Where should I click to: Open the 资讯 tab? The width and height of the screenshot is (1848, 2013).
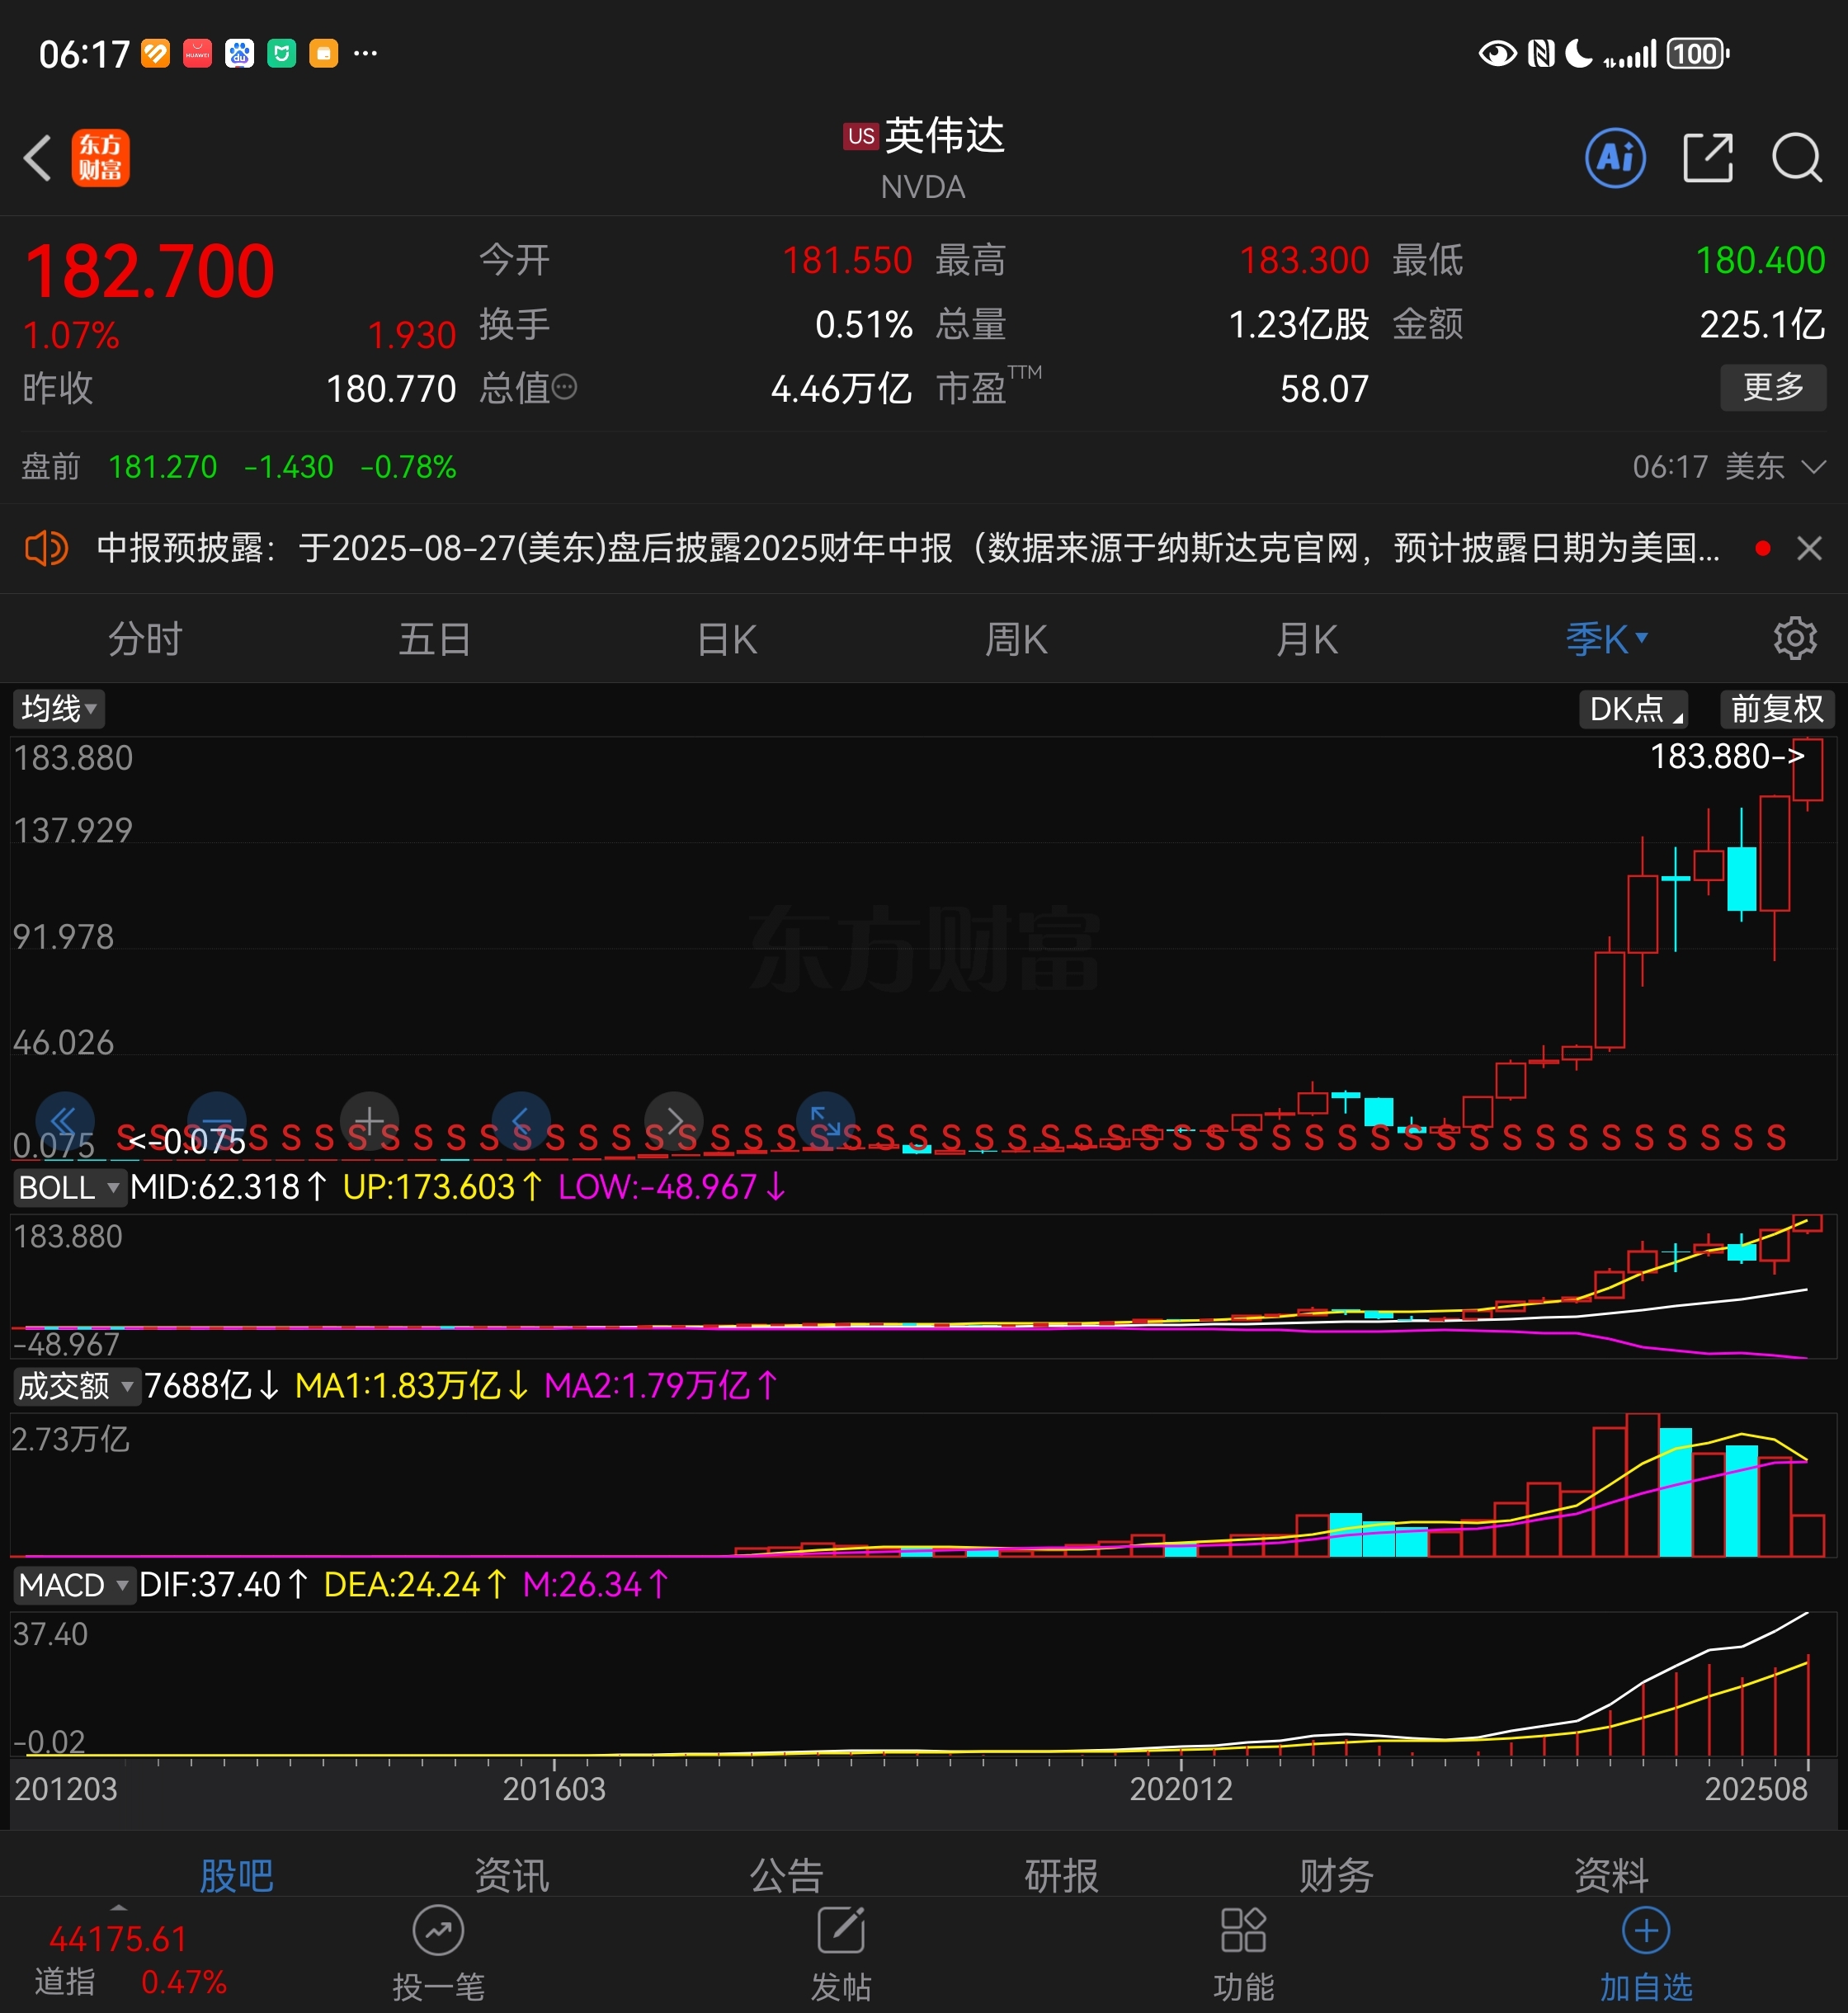coord(512,1874)
